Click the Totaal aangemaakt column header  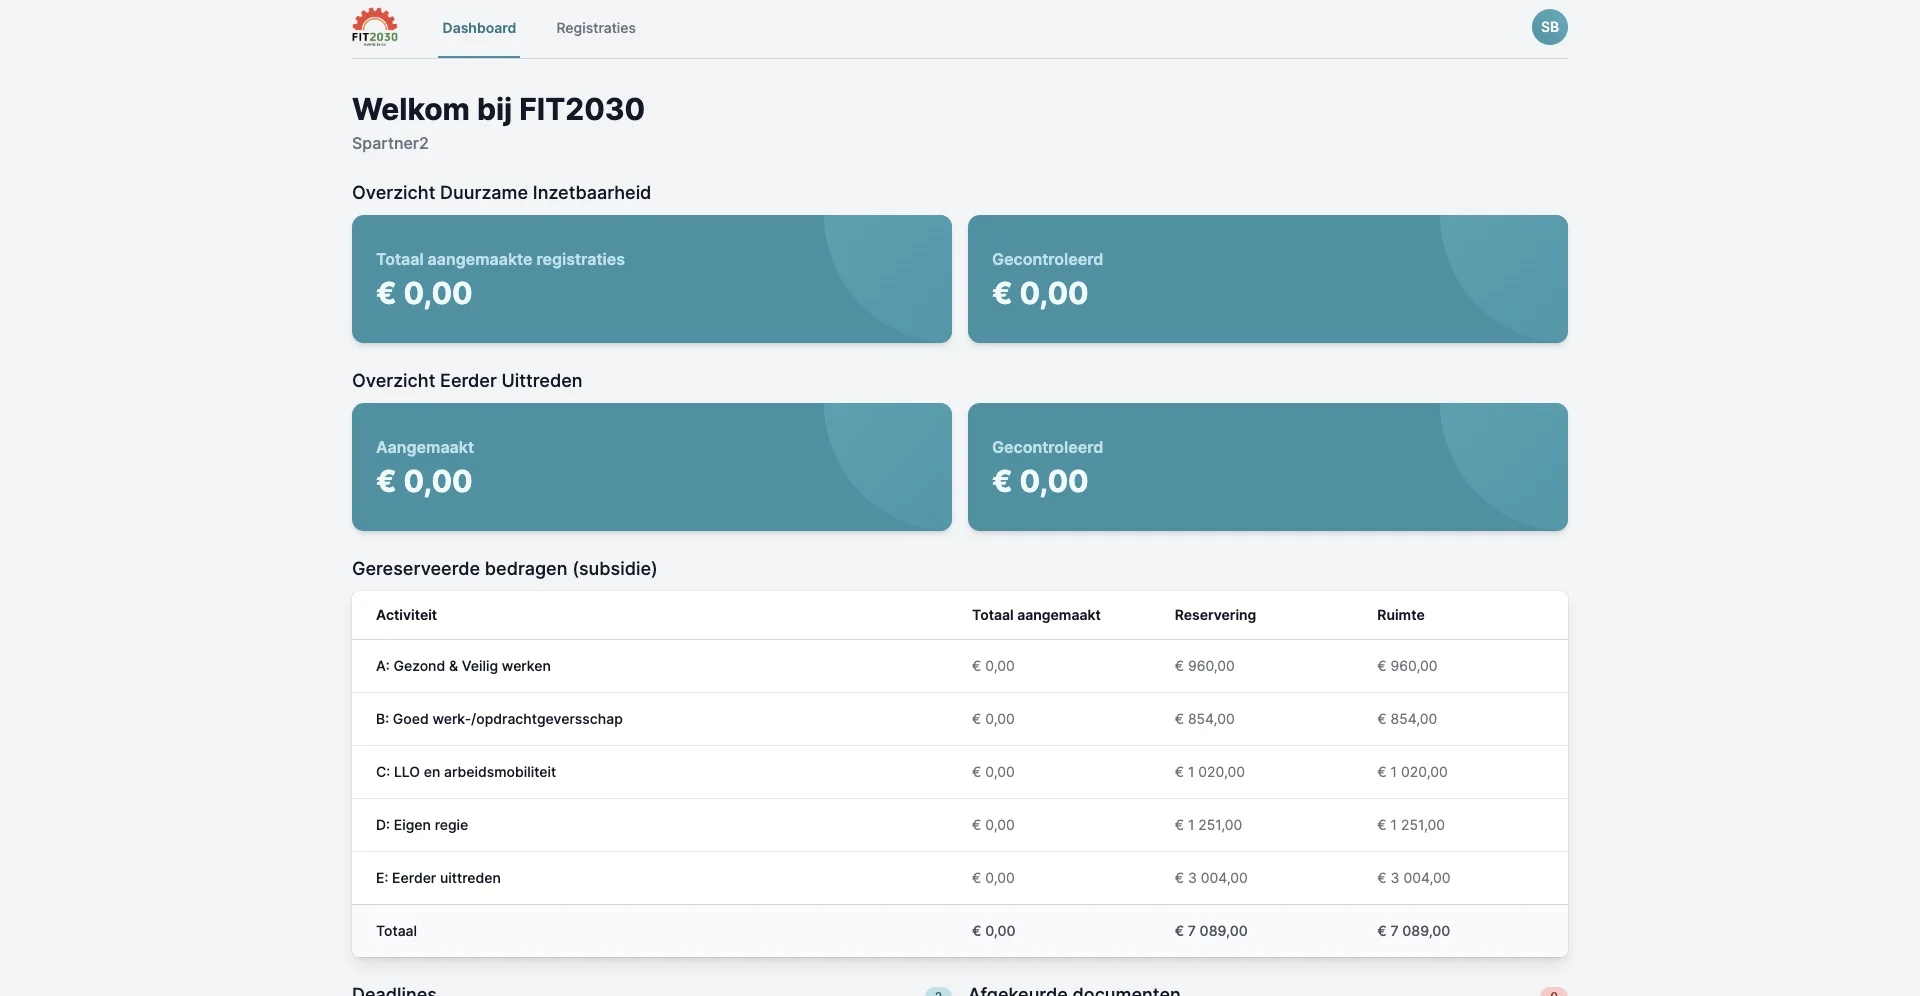pyautogui.click(x=1035, y=615)
